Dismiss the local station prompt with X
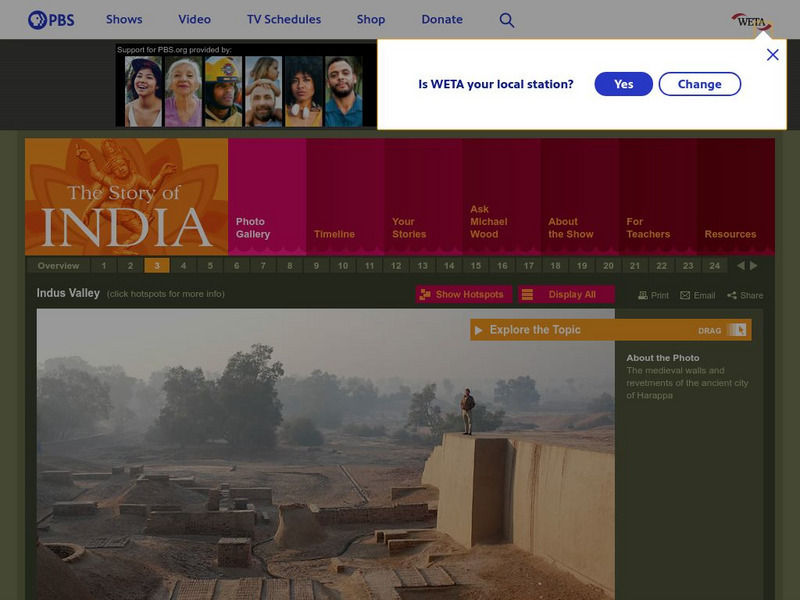 (772, 54)
